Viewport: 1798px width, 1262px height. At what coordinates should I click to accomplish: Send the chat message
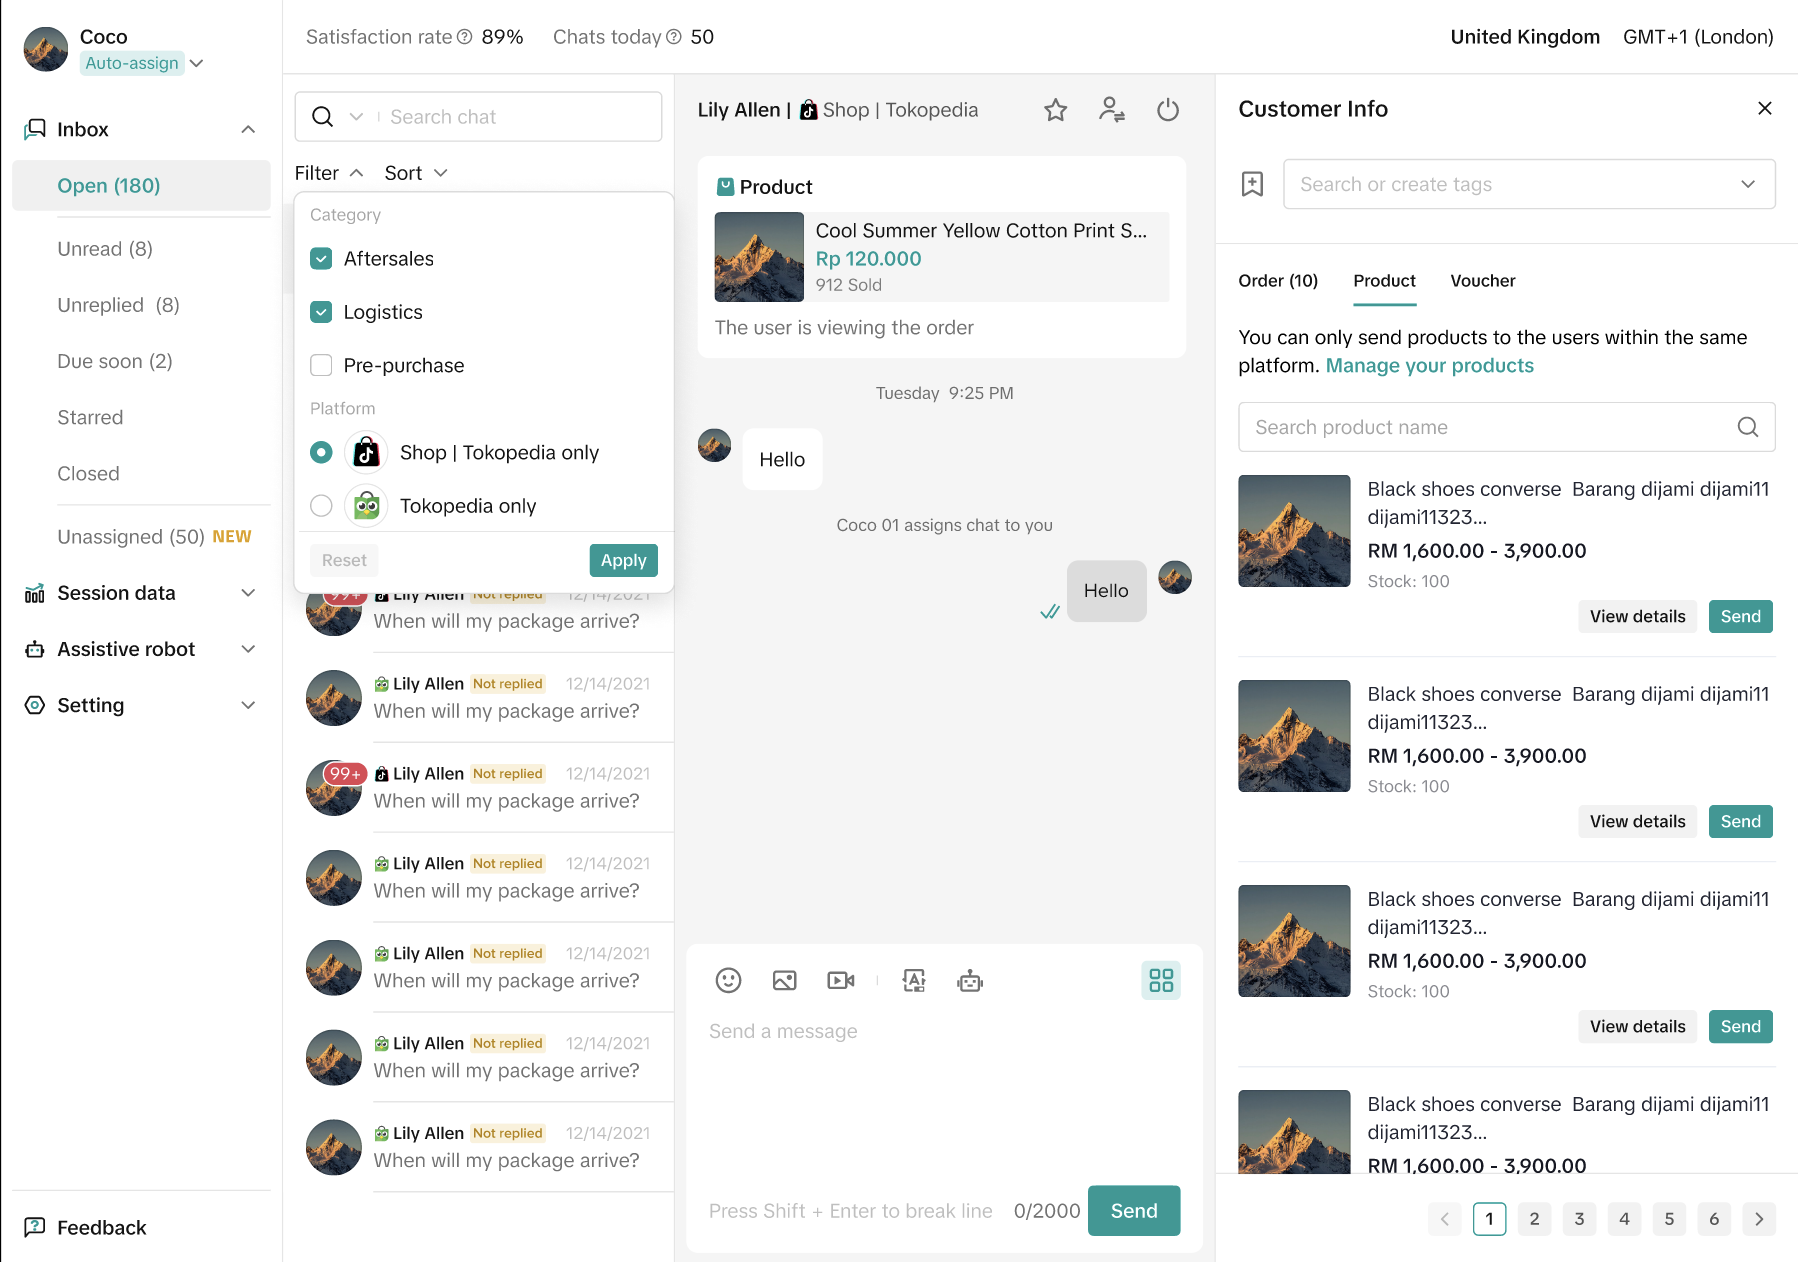click(x=1134, y=1211)
